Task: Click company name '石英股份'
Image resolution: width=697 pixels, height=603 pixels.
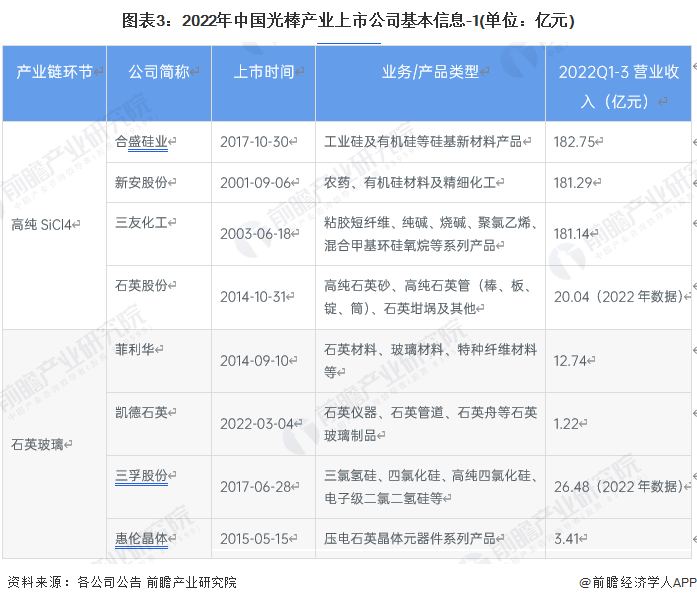Action: click(141, 285)
